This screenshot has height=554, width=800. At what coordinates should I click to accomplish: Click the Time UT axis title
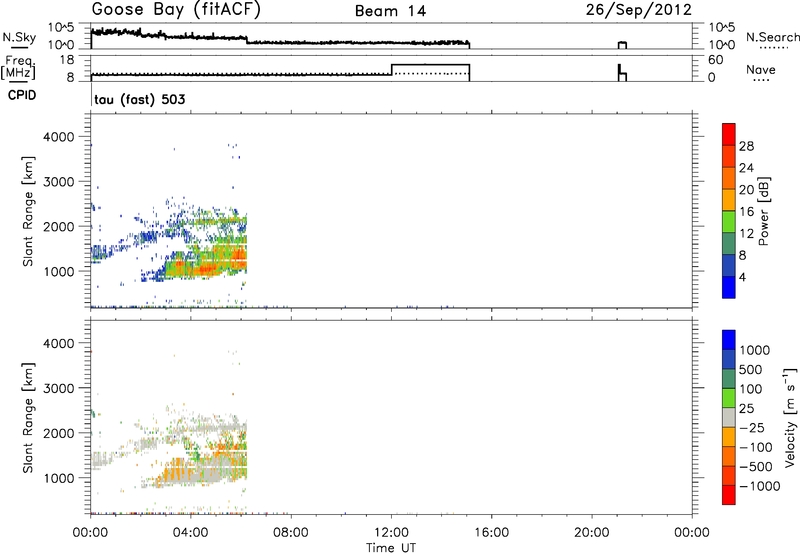(391, 548)
